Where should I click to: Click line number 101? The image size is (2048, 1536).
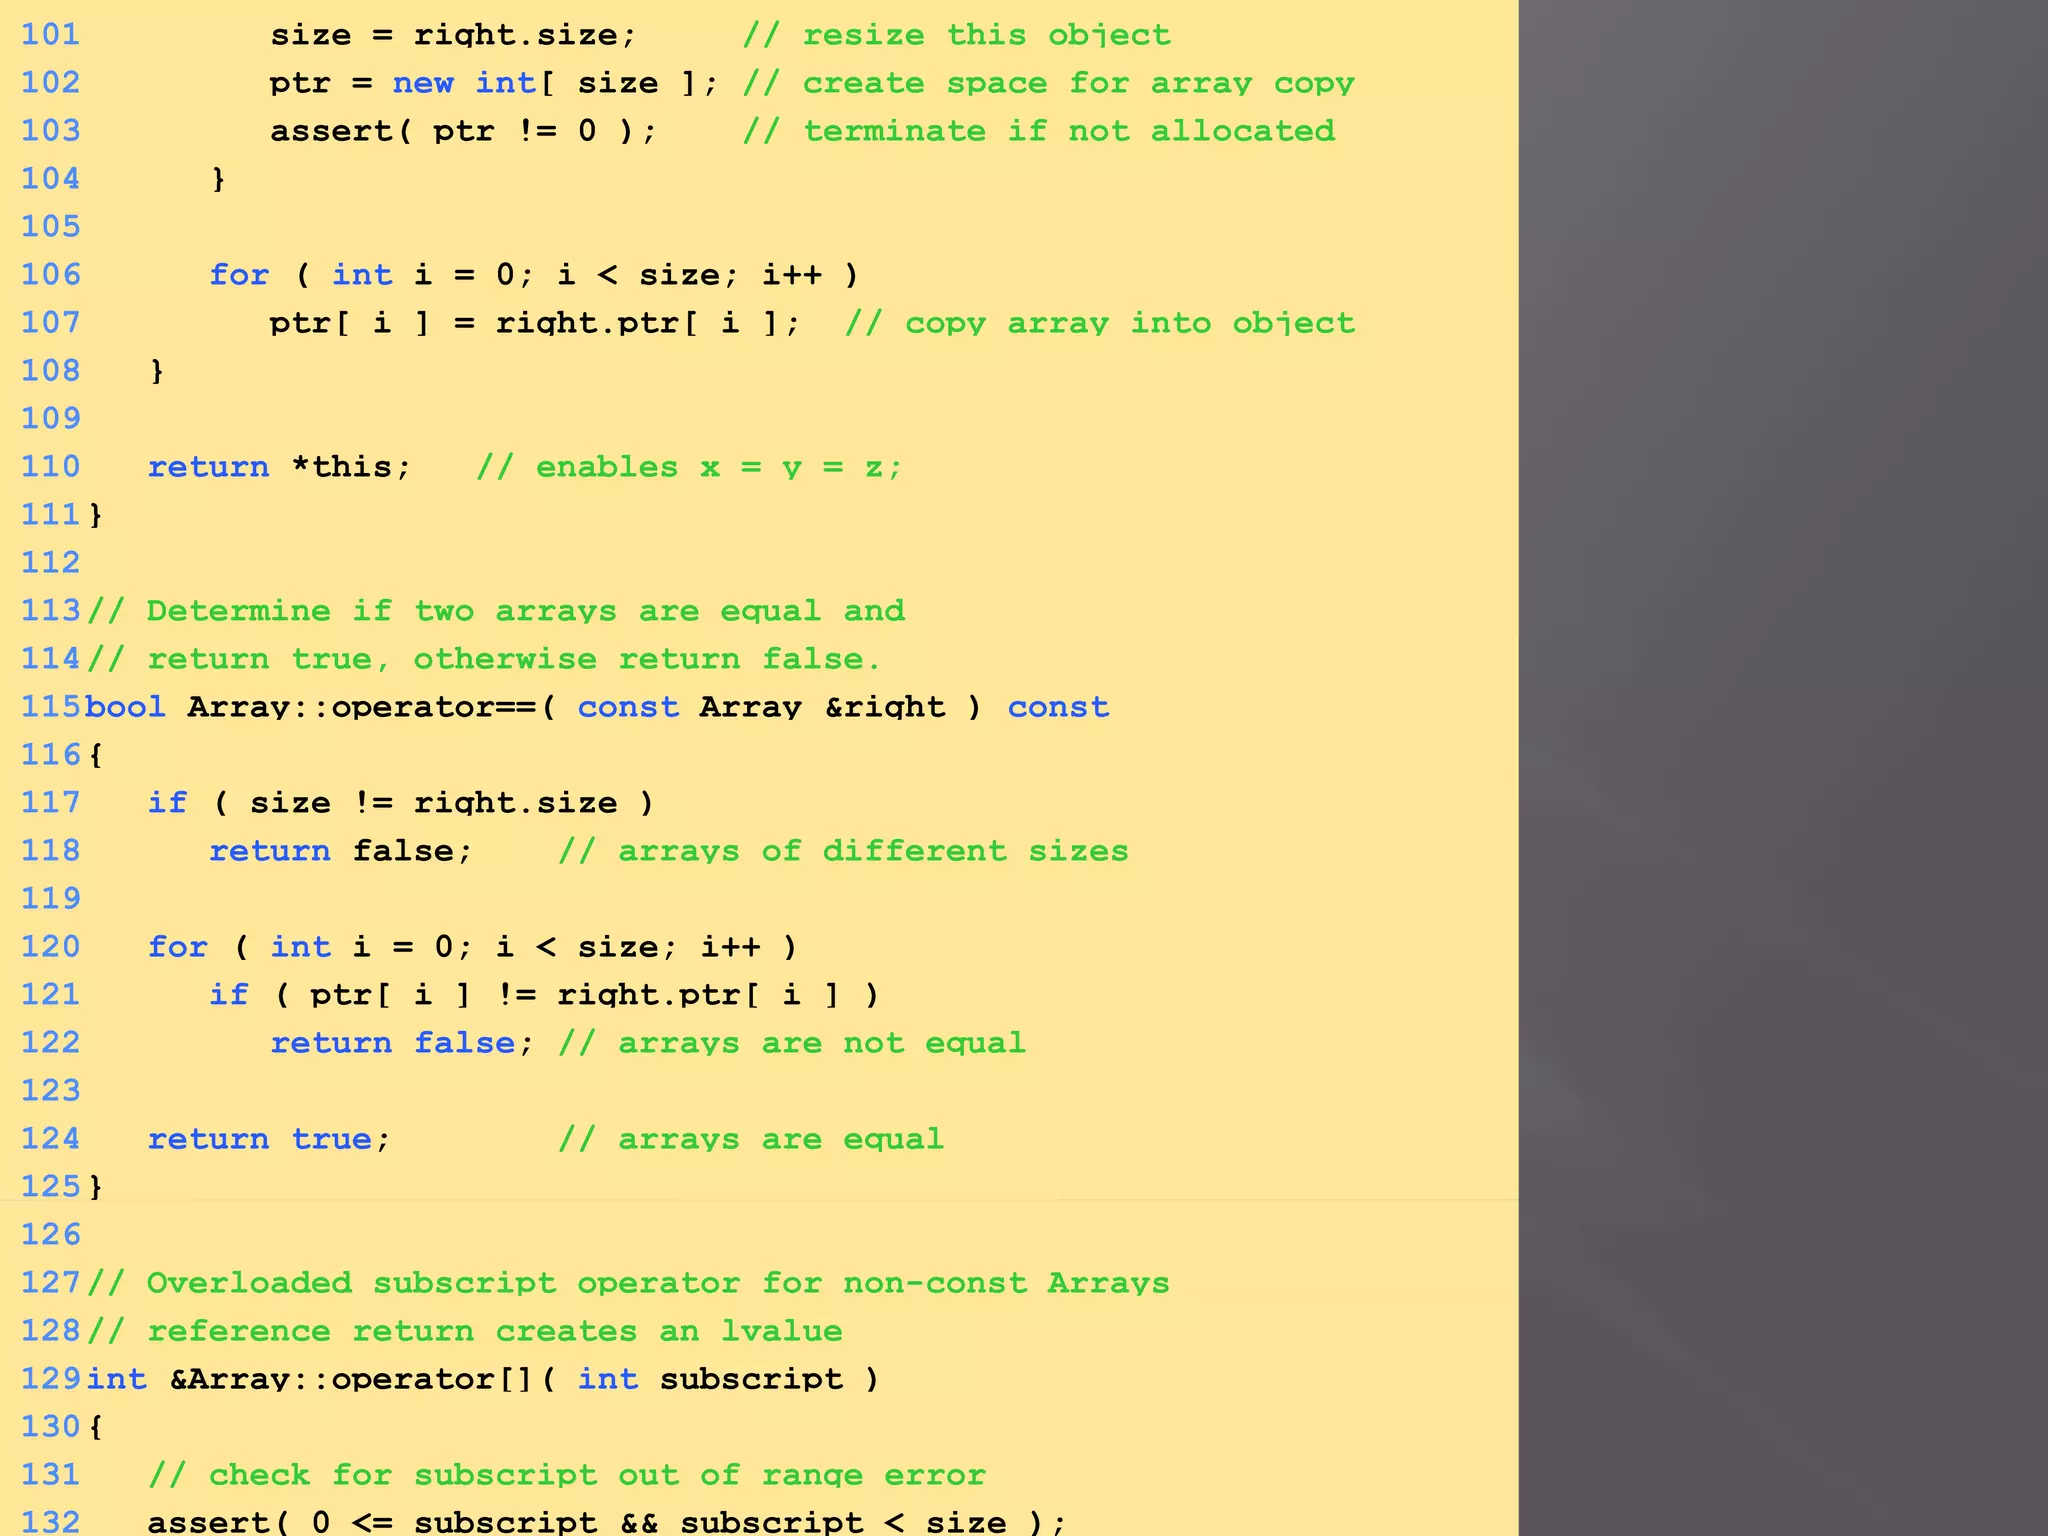point(50,35)
